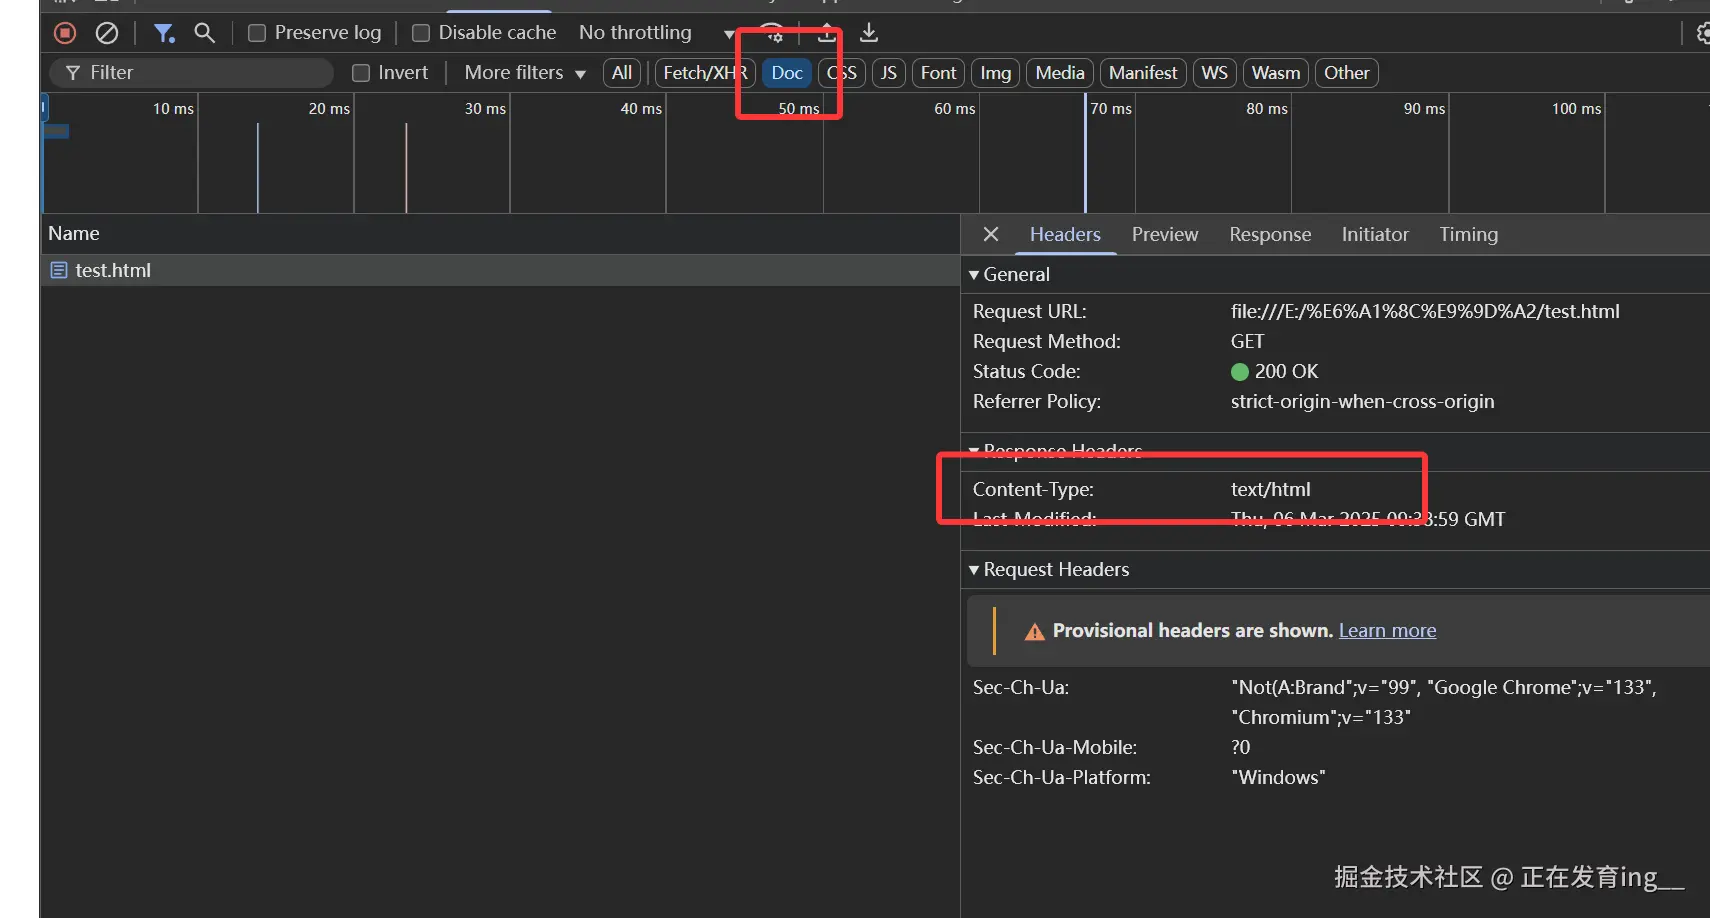The width and height of the screenshot is (1710, 918).
Task: Click the export HAR download icon
Action: pyautogui.click(x=869, y=33)
